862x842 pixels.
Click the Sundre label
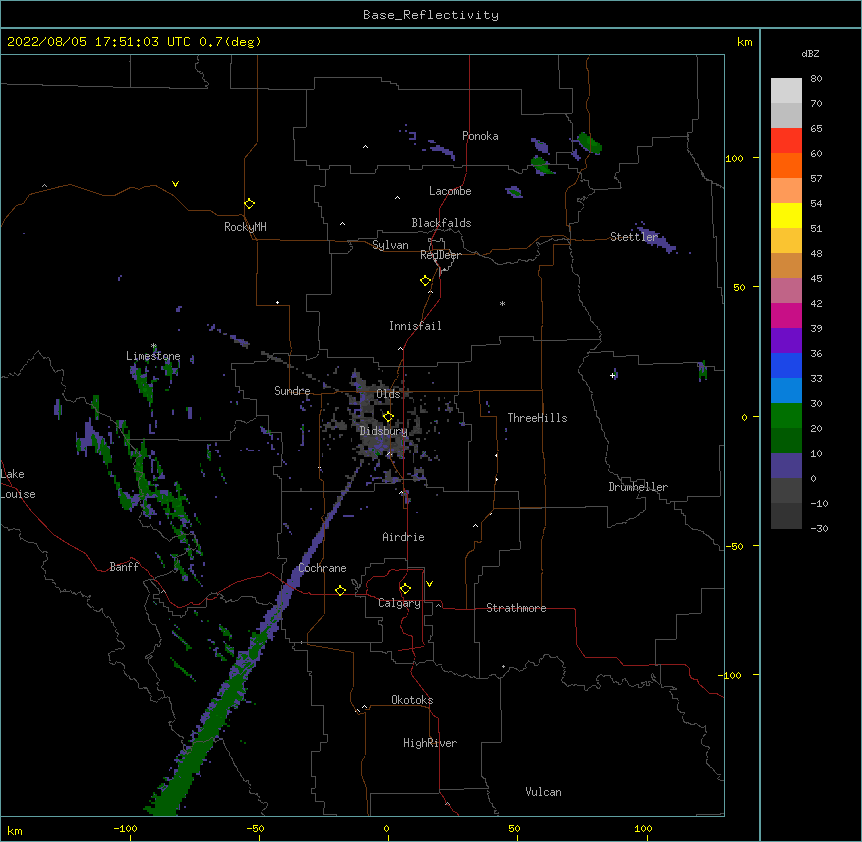coord(292,391)
